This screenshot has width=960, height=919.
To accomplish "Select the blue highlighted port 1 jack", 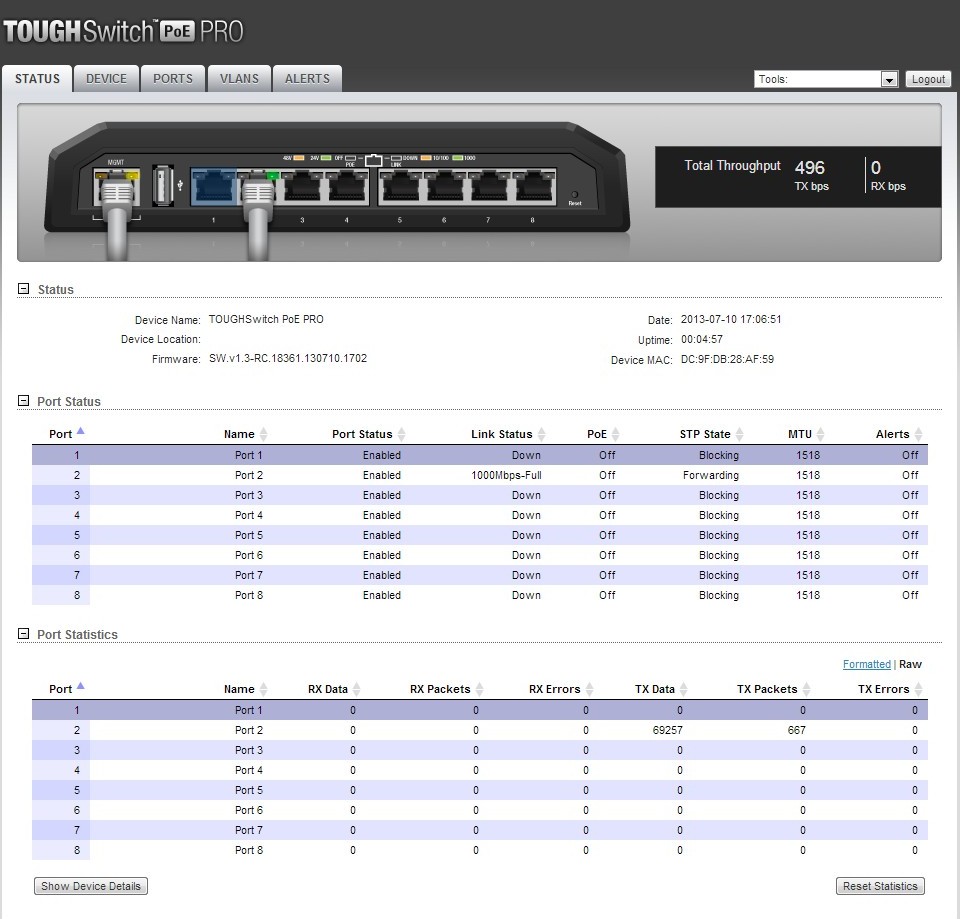I will (x=213, y=186).
